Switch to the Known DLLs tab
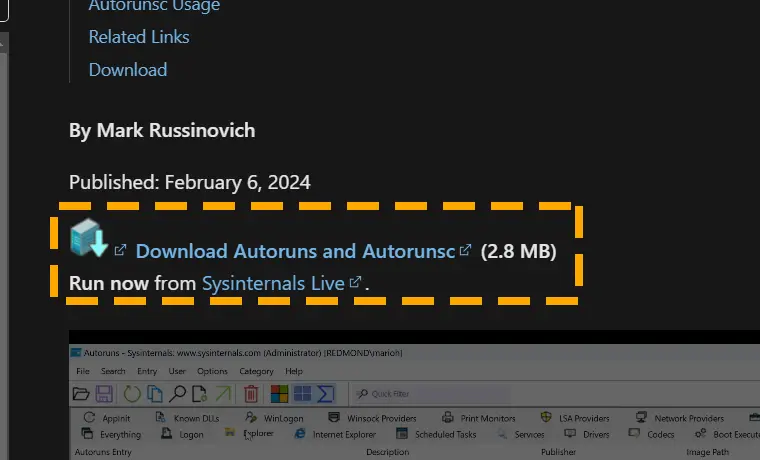 tap(187, 418)
